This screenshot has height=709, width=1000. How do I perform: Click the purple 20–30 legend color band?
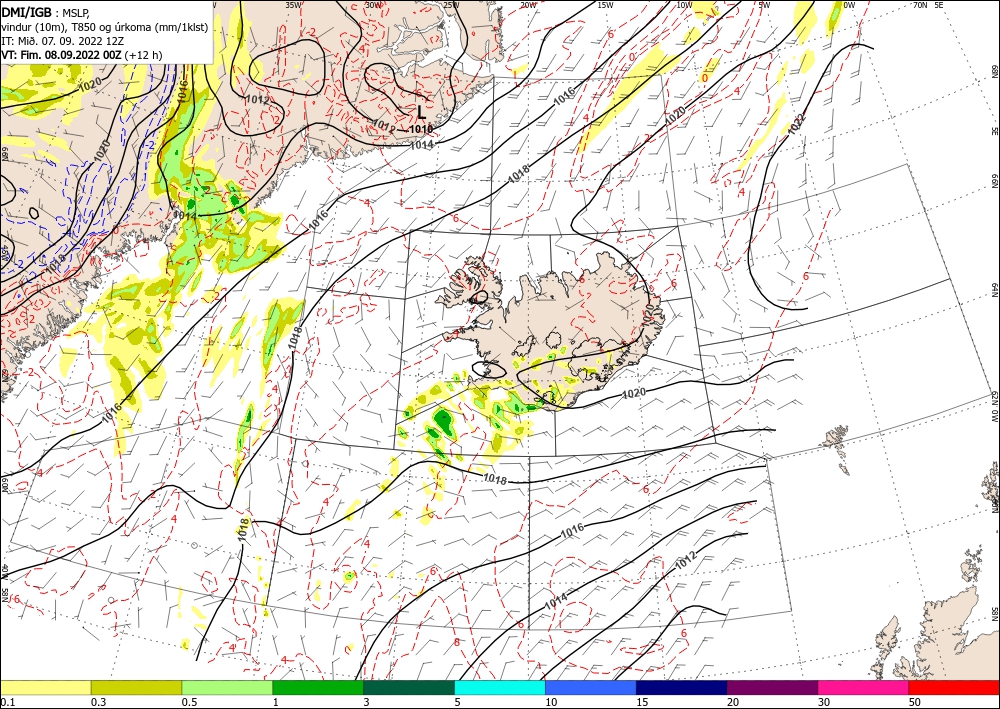coord(772,687)
